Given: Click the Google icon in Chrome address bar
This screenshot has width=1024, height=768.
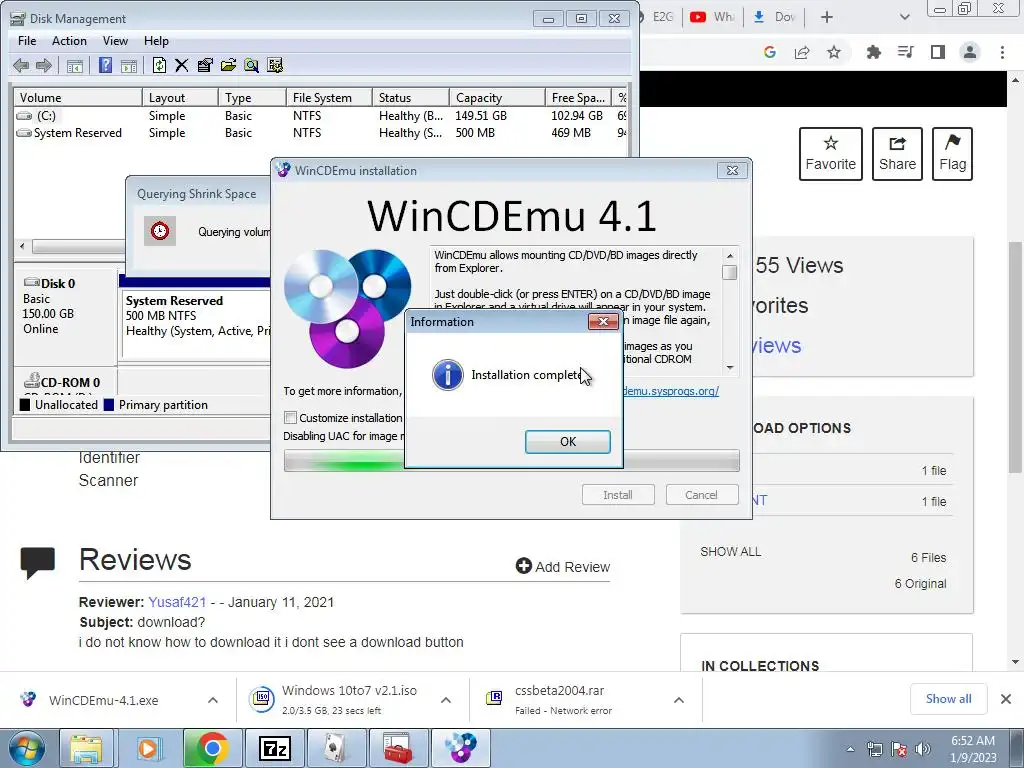Looking at the screenshot, I should [770, 52].
